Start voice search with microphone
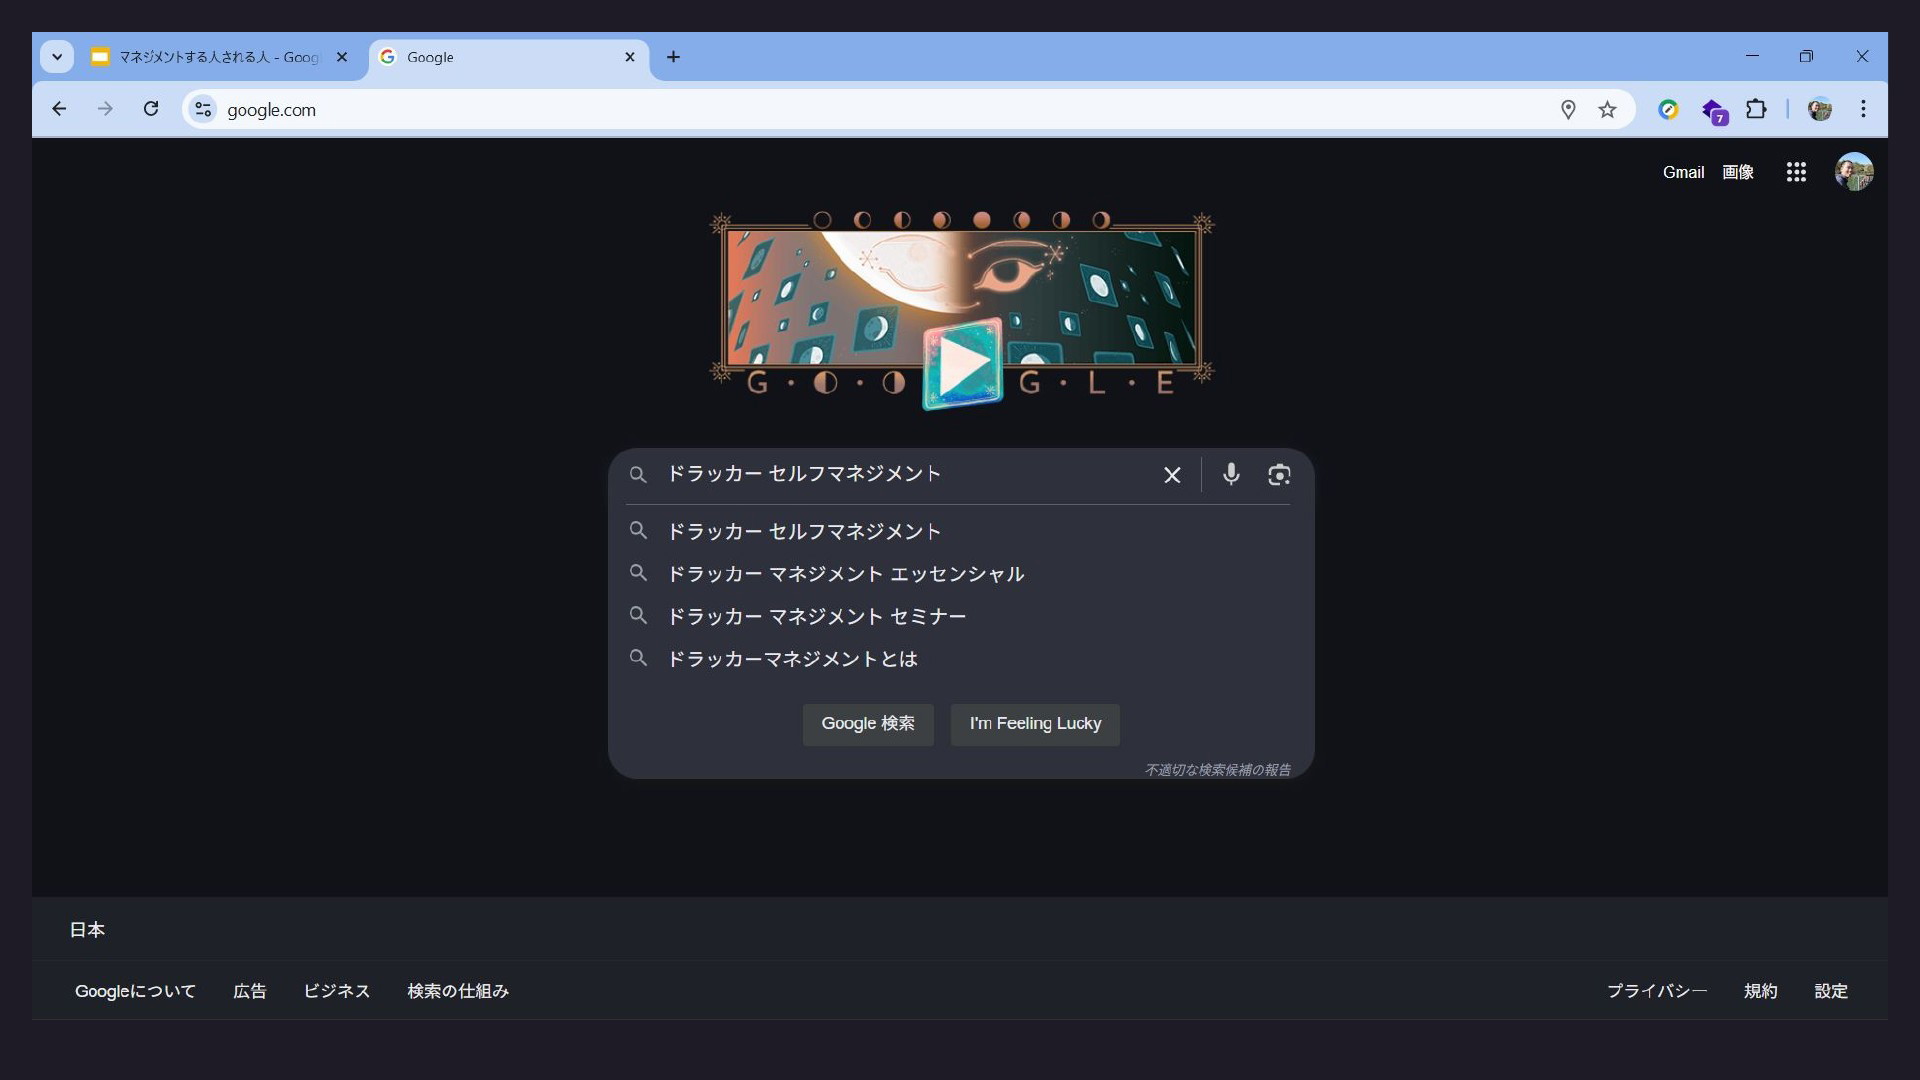The image size is (1920, 1080). [1231, 474]
